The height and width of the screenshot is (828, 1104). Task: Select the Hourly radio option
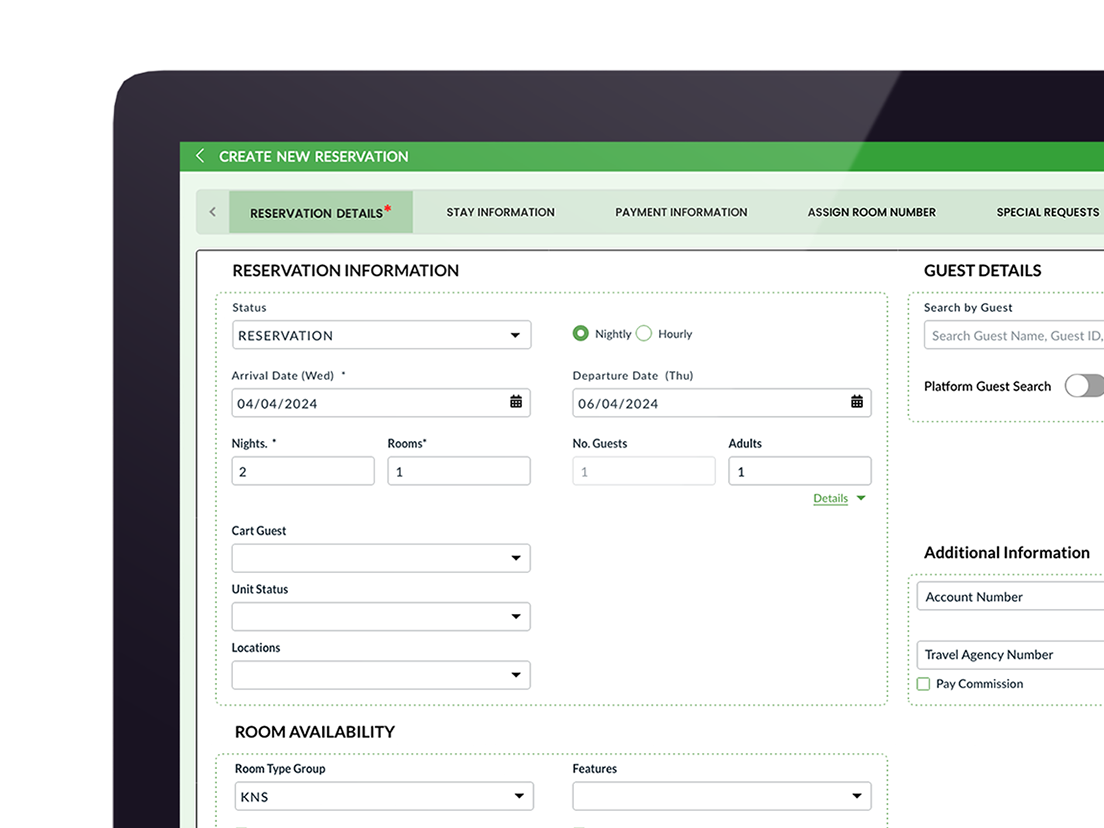(x=644, y=333)
